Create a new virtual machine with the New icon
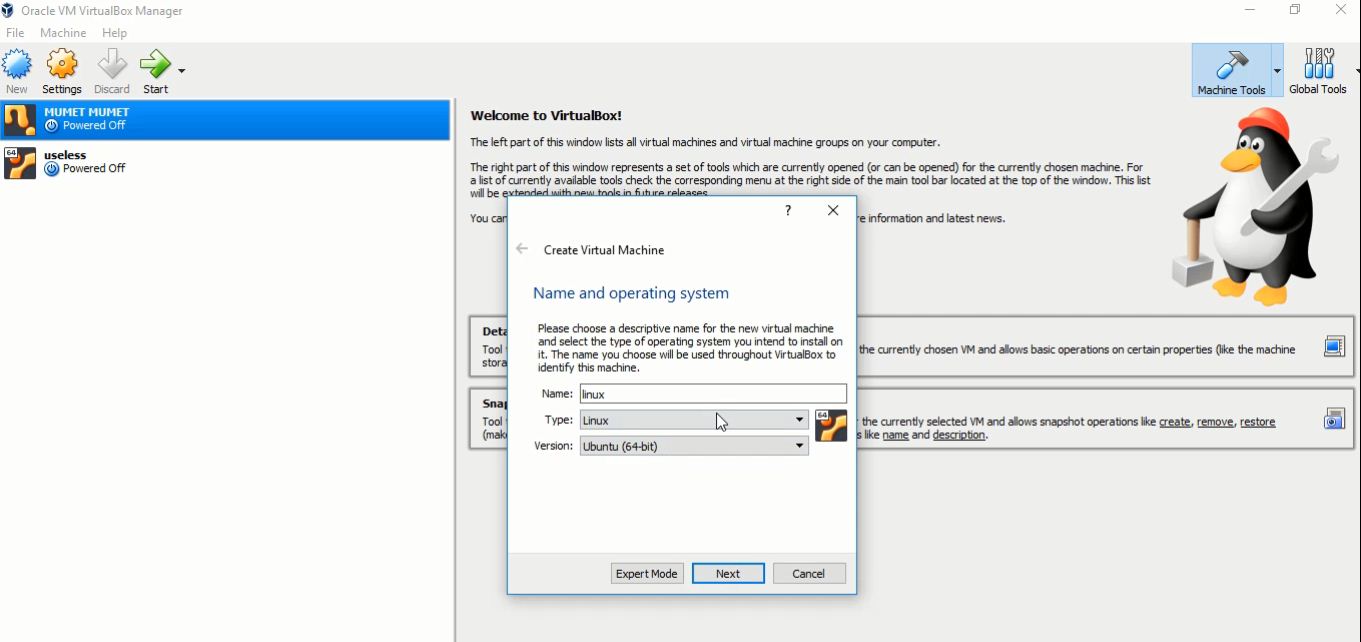This screenshot has width=1361, height=642. click(17, 65)
